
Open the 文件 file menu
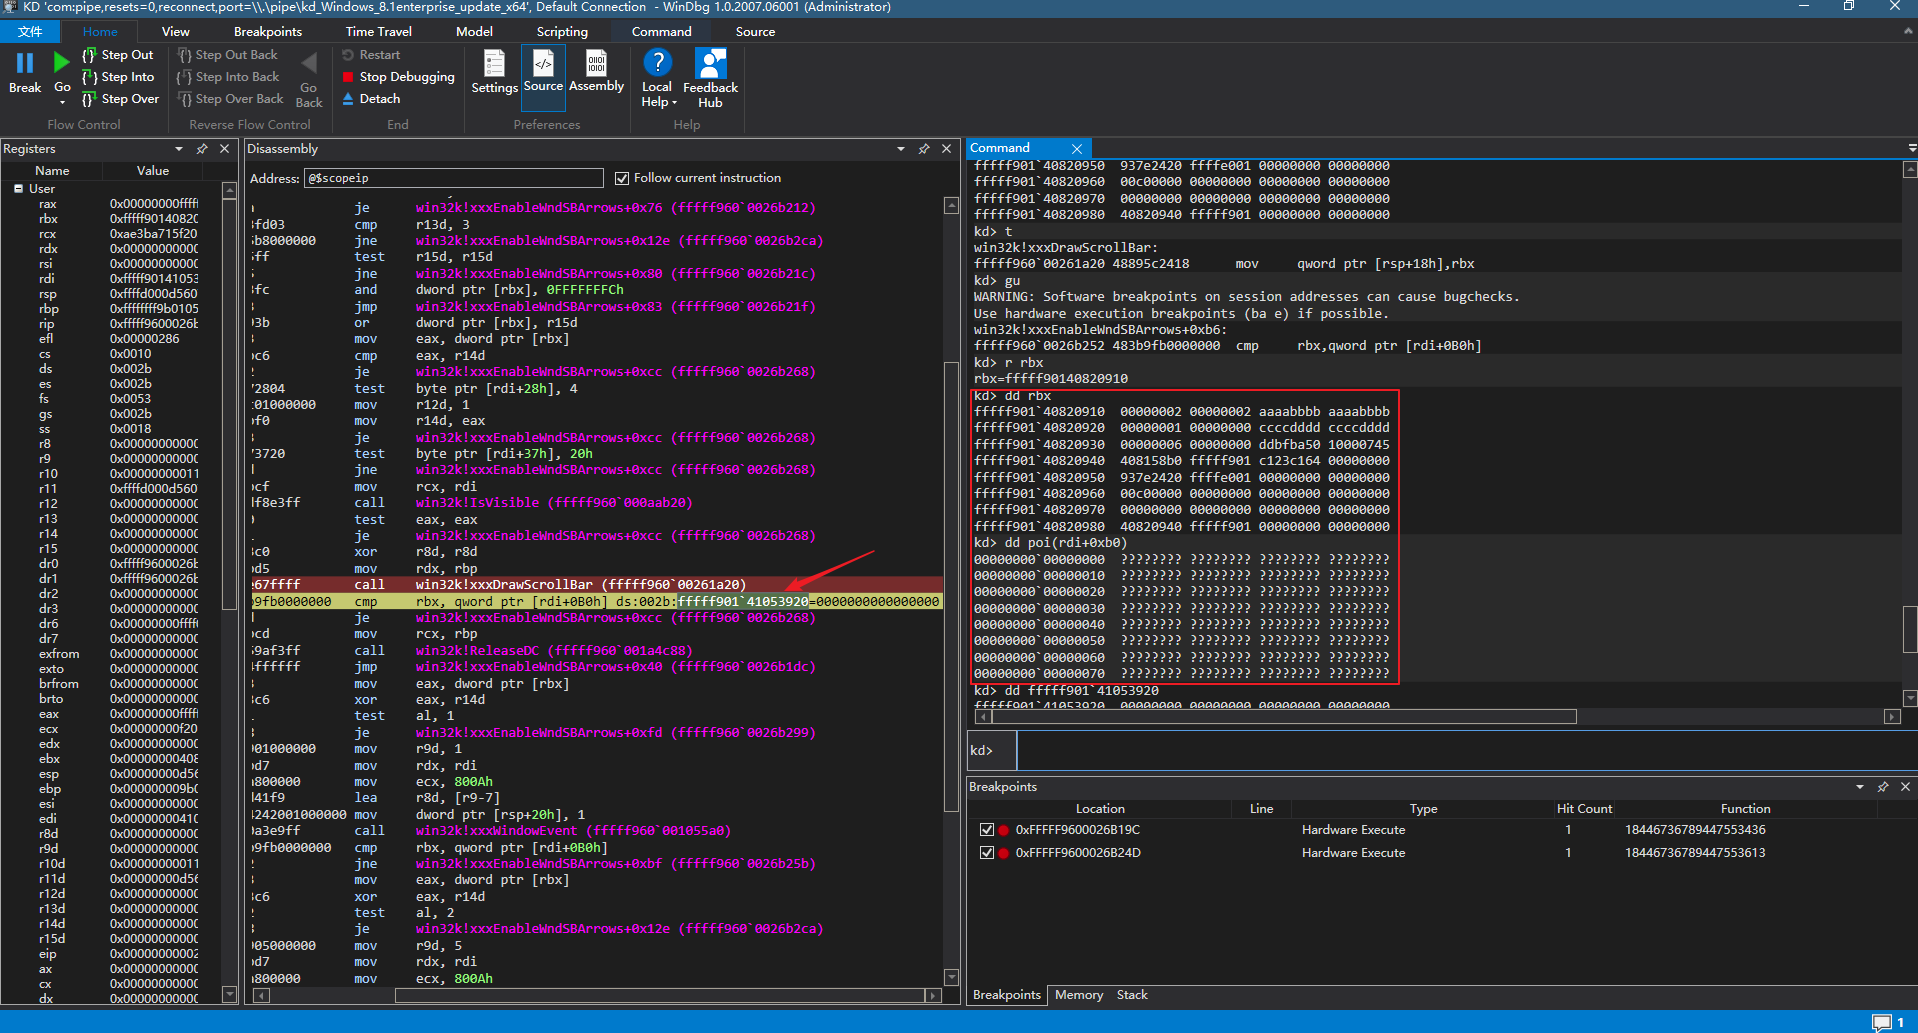(30, 32)
